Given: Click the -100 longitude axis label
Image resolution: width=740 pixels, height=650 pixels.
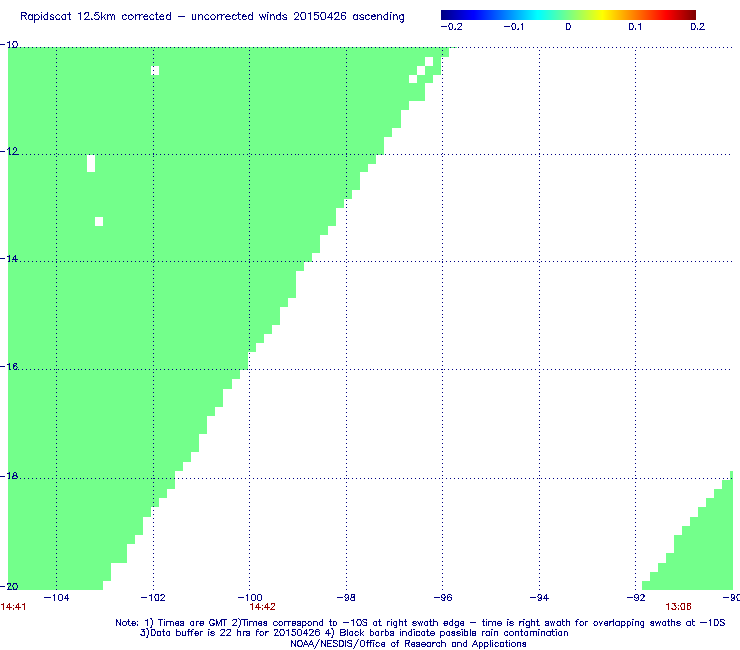Looking at the screenshot, I should [249, 598].
